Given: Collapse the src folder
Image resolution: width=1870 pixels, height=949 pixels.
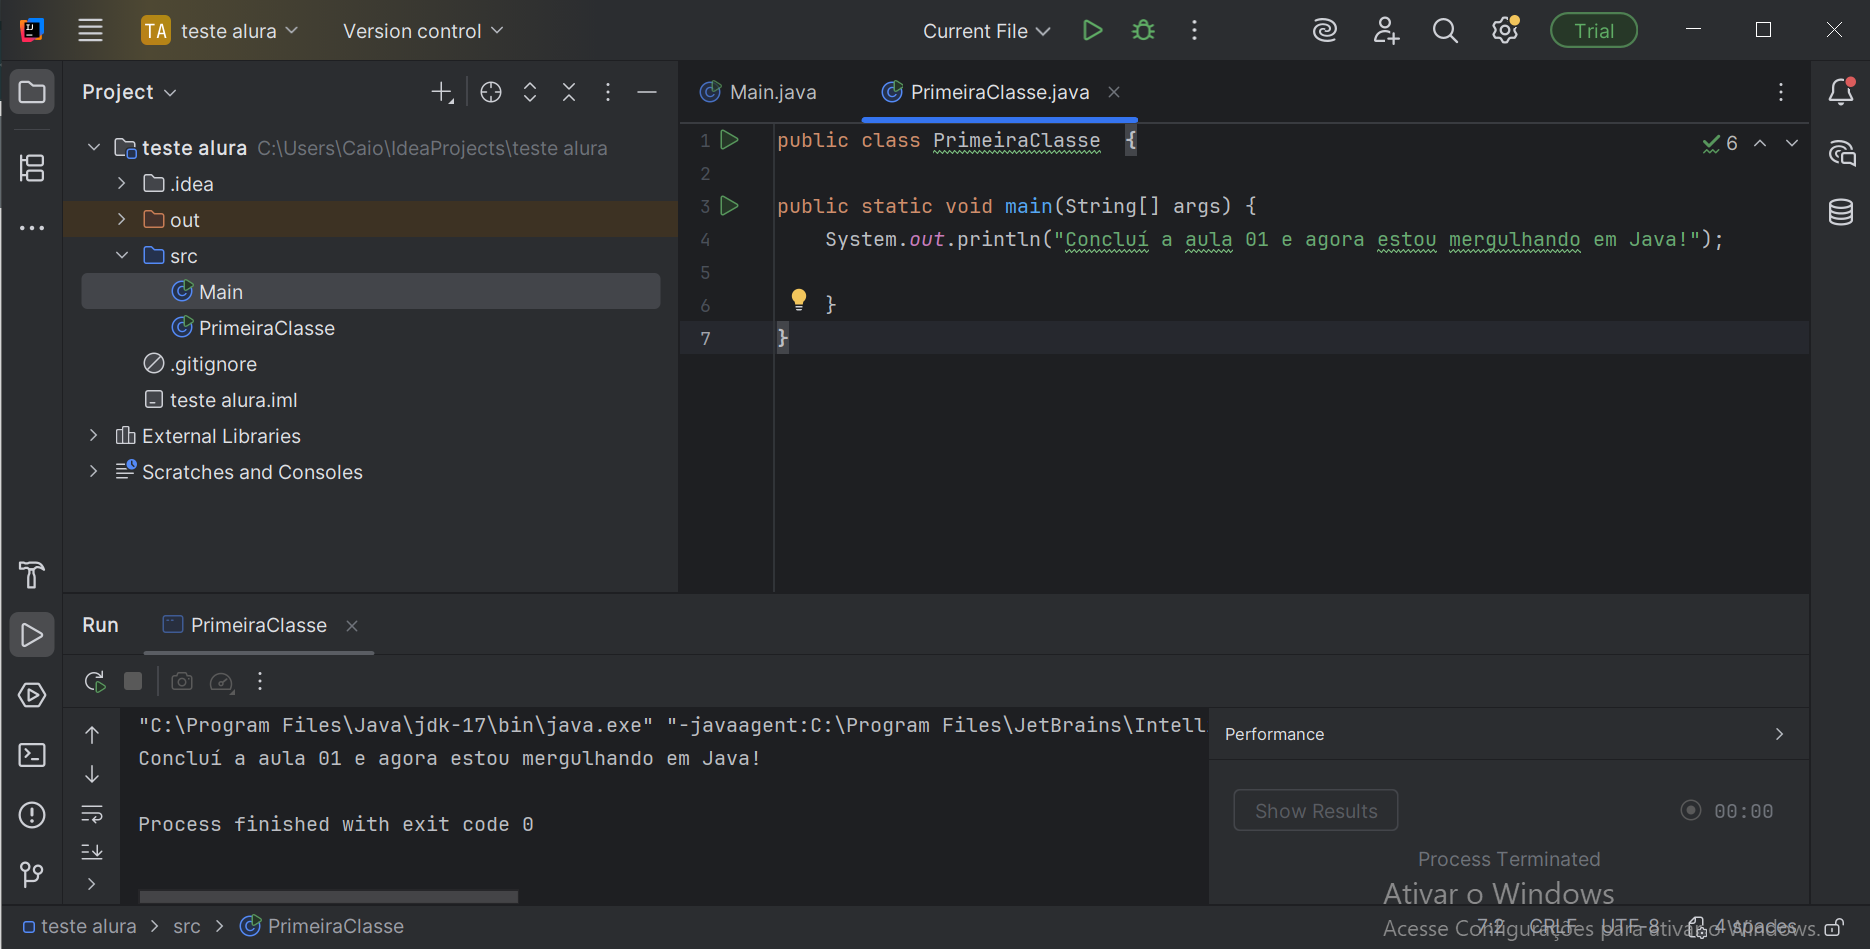Looking at the screenshot, I should pos(122,256).
